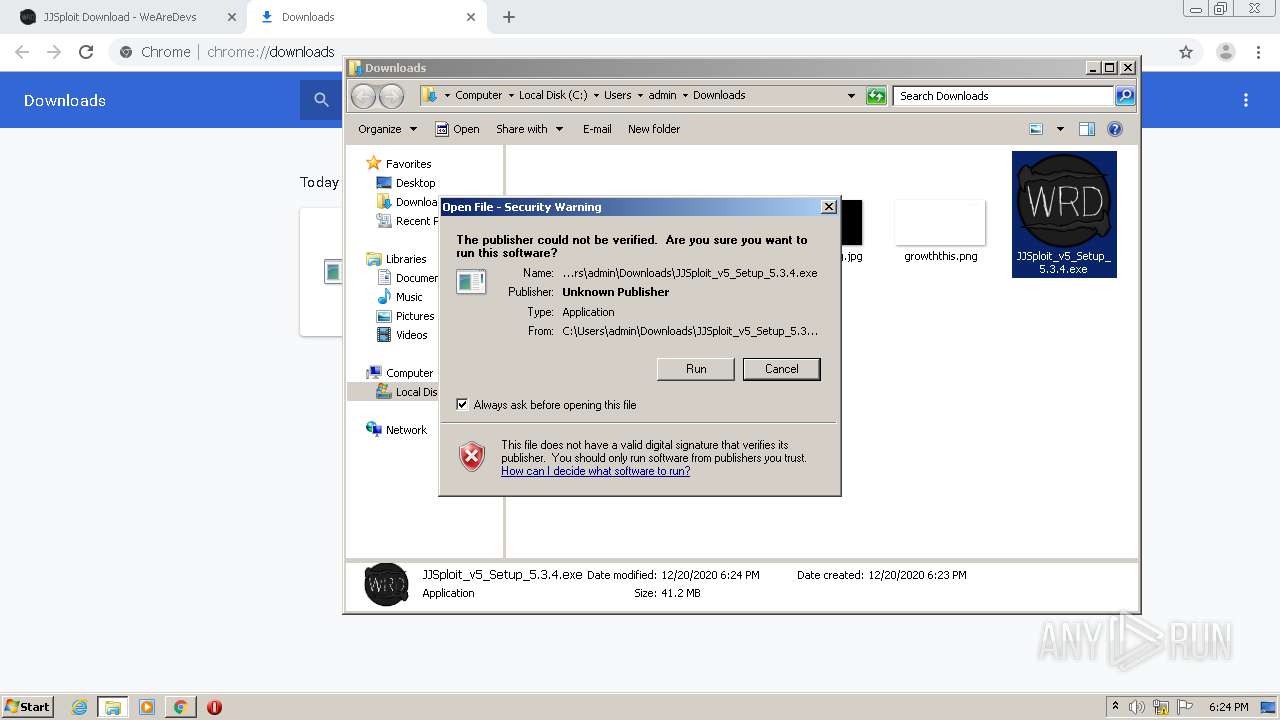The image size is (1280, 720).
Task: Expand the arrow after Users in the path
Action: pyautogui.click(x=640, y=95)
